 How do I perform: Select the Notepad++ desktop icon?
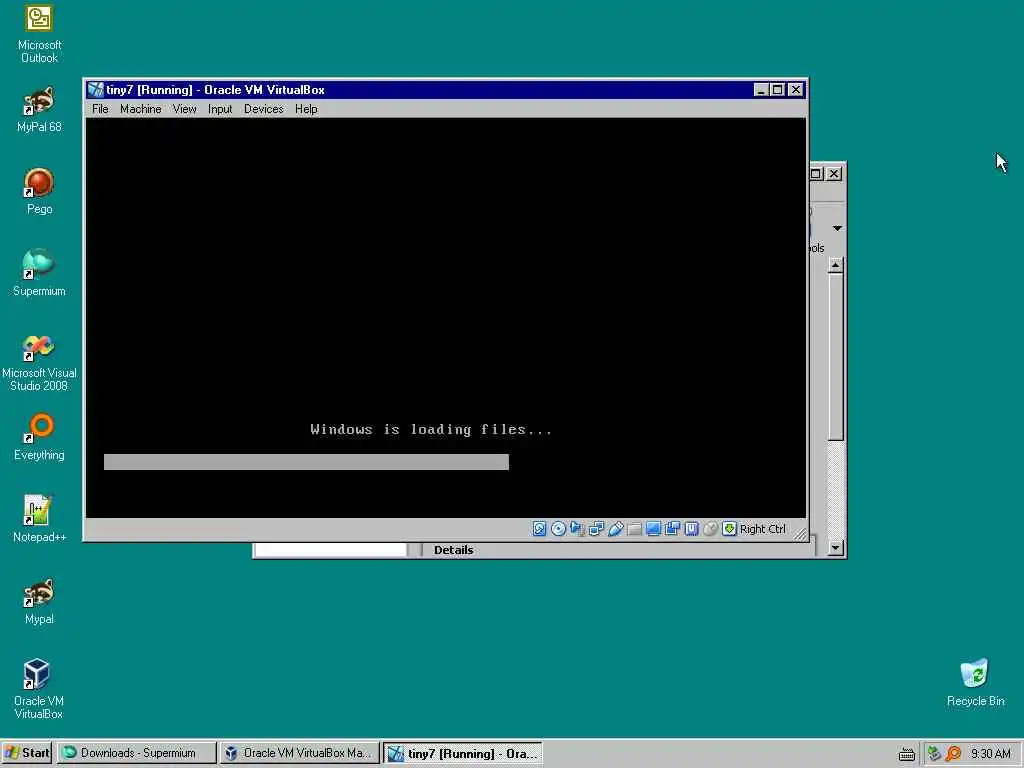pos(39,519)
